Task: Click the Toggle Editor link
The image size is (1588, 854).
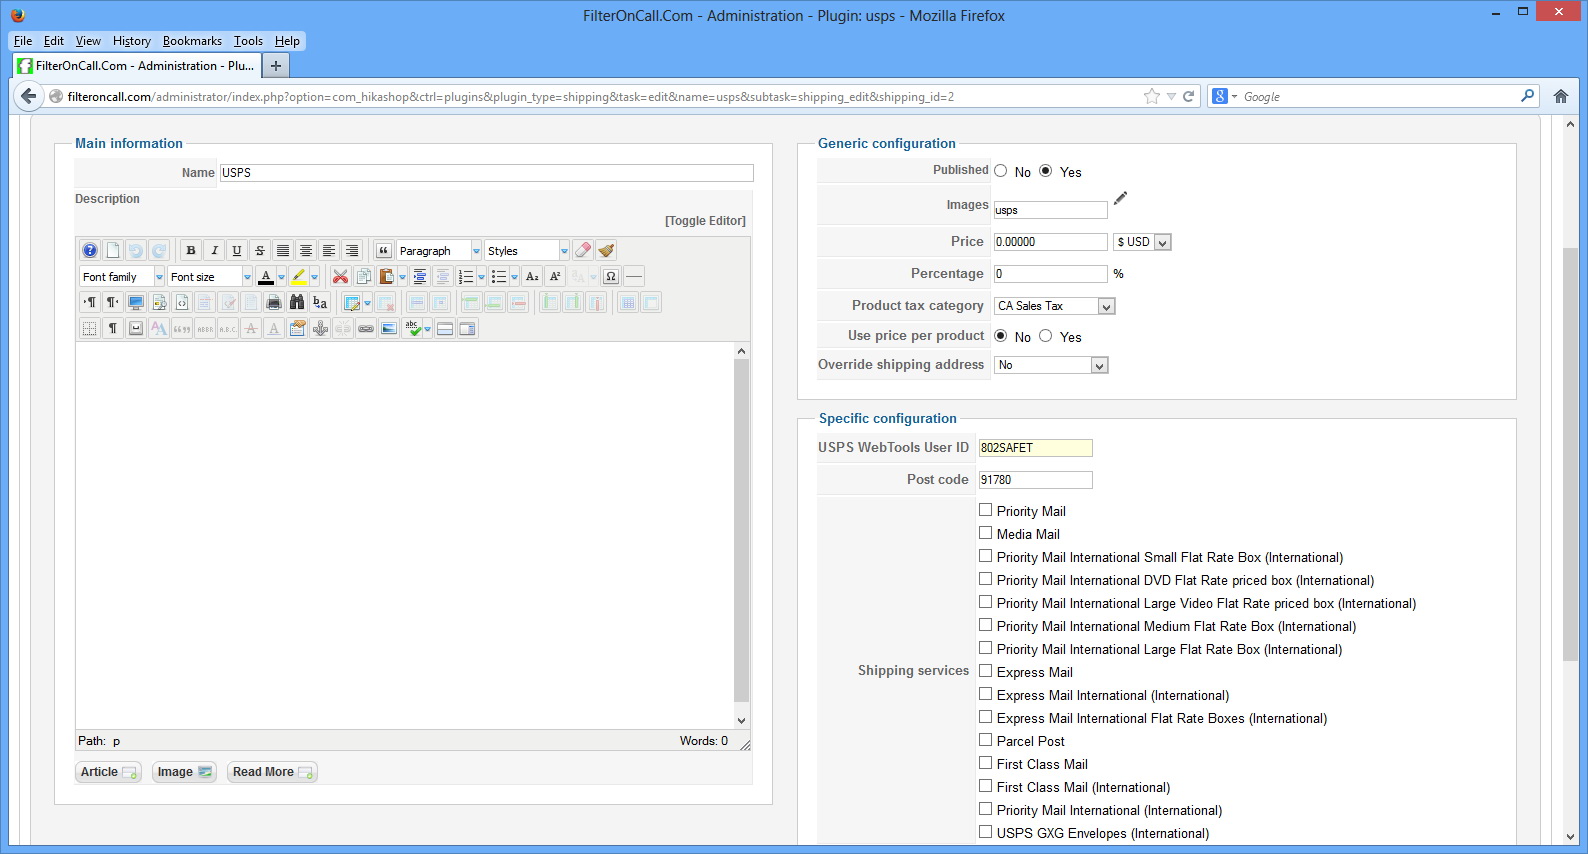Action: click(x=705, y=221)
